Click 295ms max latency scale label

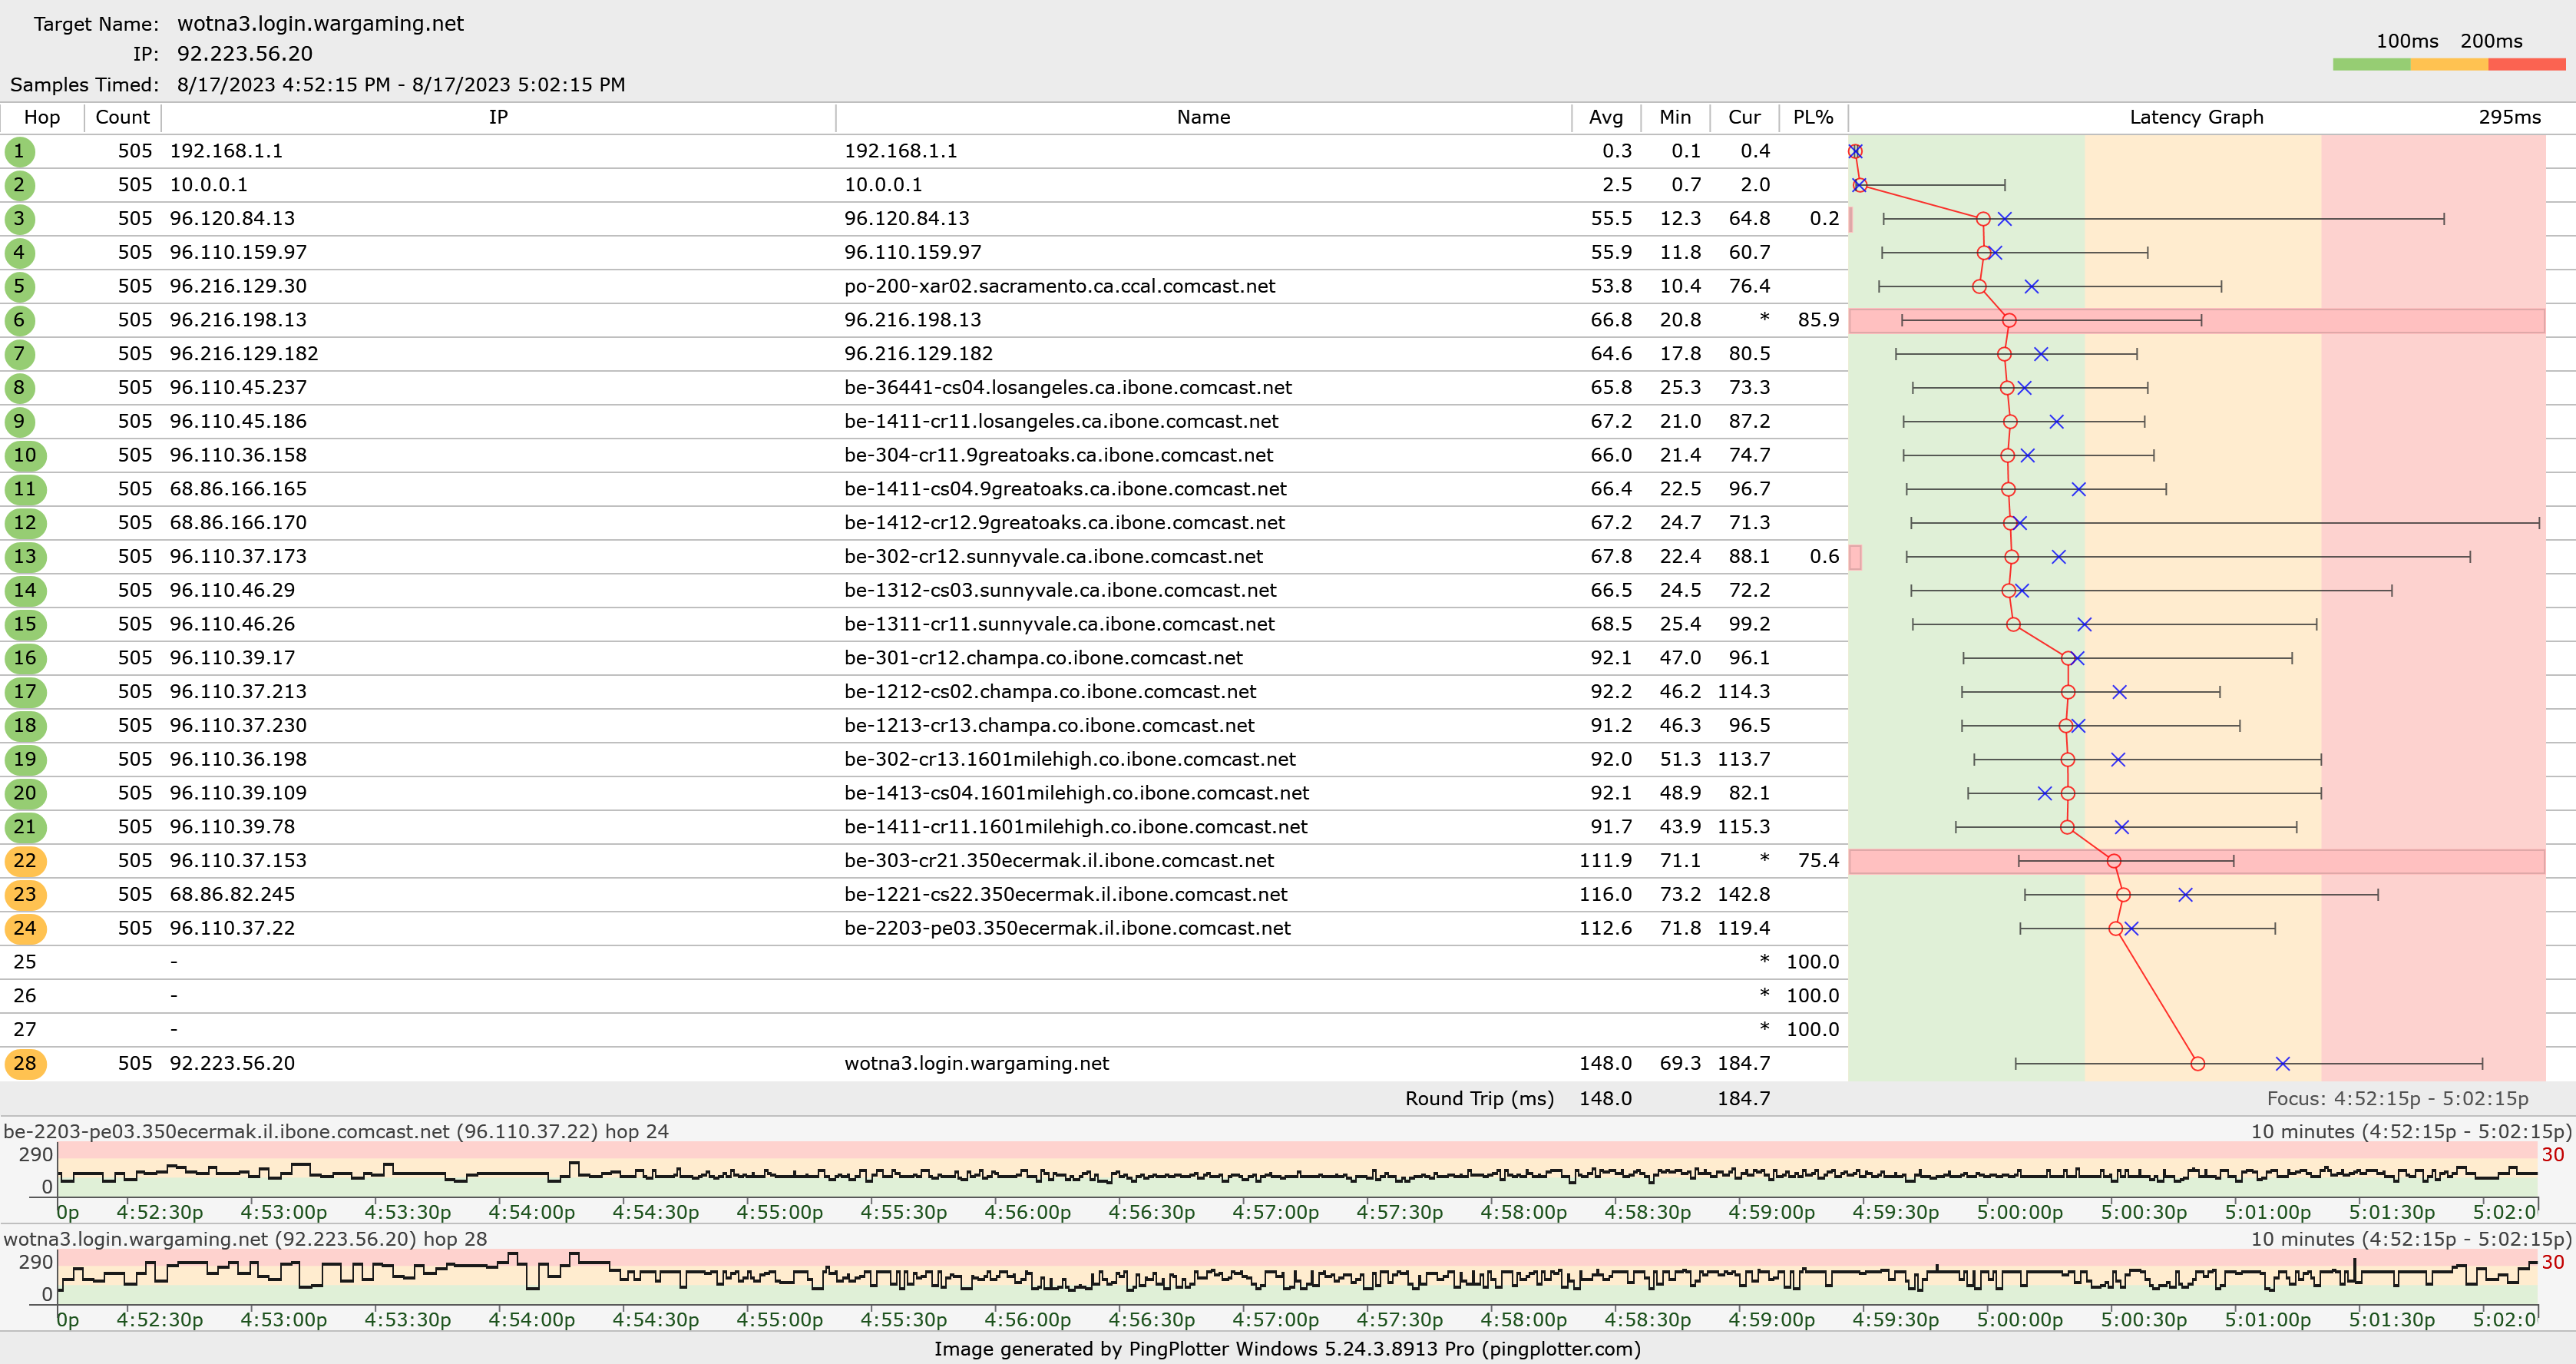pyautogui.click(x=2509, y=117)
